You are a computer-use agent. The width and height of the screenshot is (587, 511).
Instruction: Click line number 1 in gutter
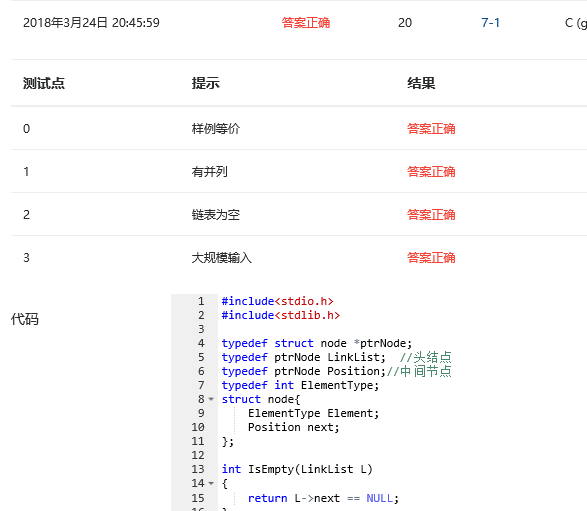click(x=201, y=301)
